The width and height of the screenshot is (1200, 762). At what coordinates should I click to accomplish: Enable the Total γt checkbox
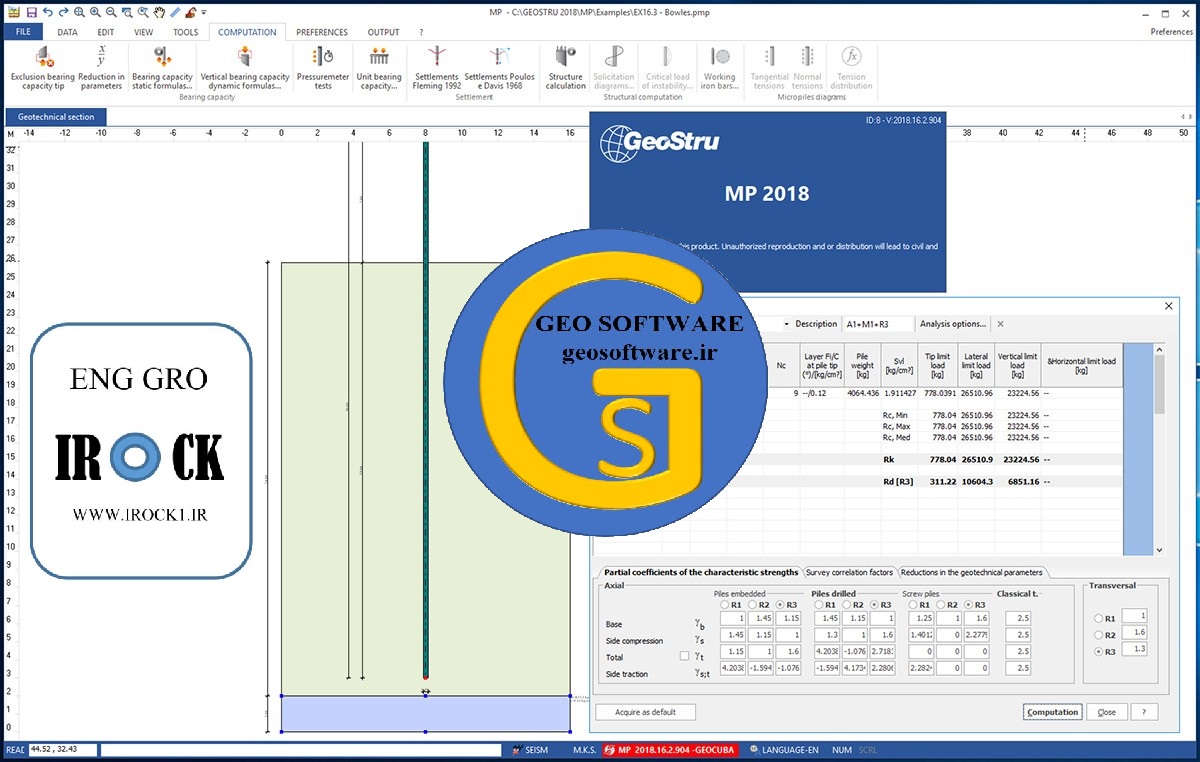[684, 656]
